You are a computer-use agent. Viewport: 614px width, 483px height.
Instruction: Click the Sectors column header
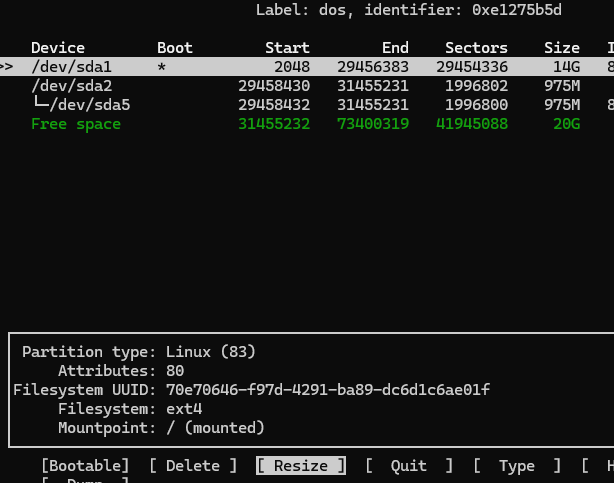click(x=476, y=48)
